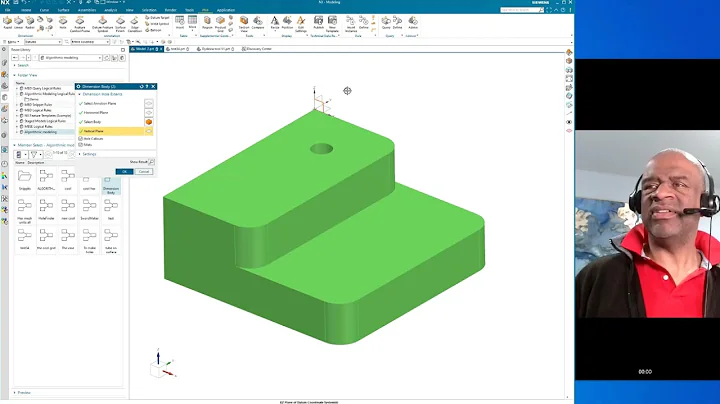Click Cancel in Dimension Body dialog
The height and width of the screenshot is (404, 720).
144,172
